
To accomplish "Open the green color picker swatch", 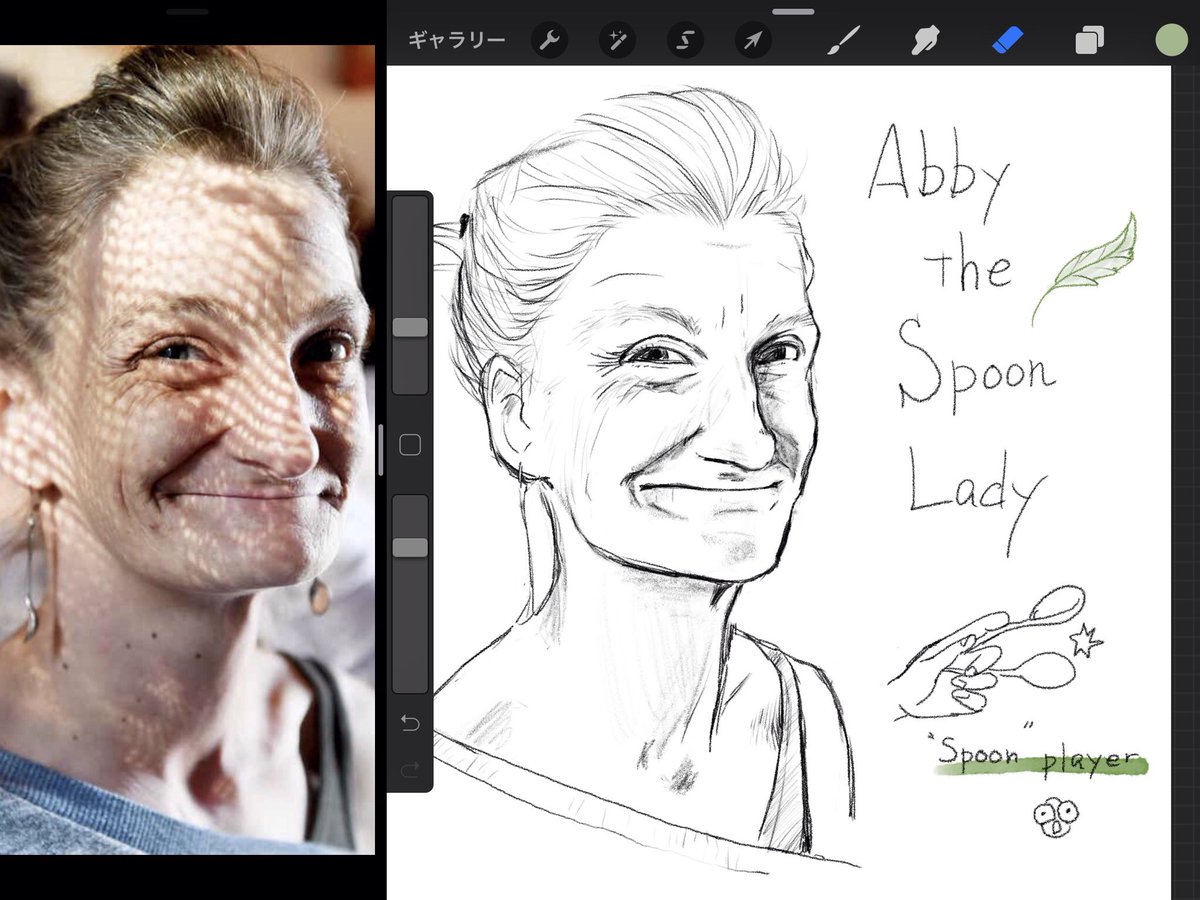I will coord(1171,40).
